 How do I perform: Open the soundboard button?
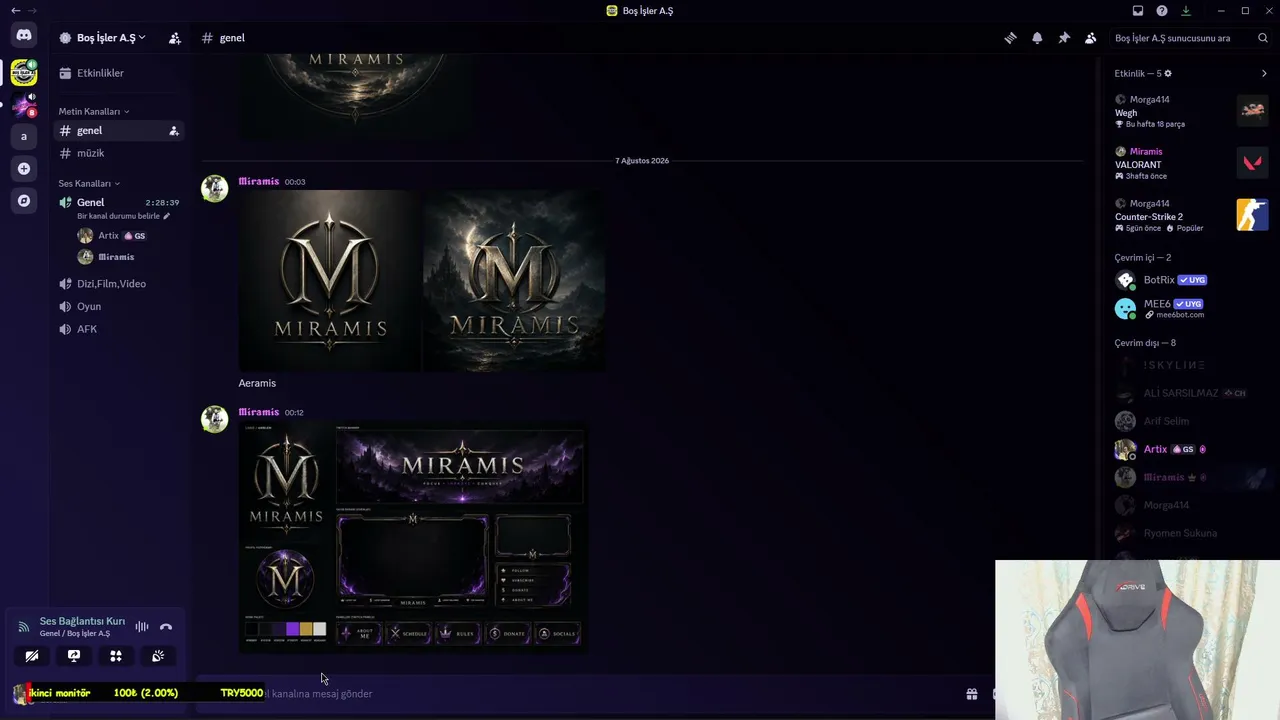tap(158, 656)
